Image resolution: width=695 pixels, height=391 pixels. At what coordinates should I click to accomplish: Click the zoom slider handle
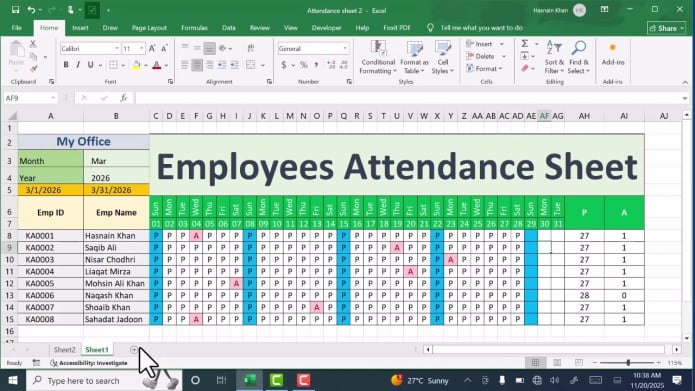tap(628, 363)
